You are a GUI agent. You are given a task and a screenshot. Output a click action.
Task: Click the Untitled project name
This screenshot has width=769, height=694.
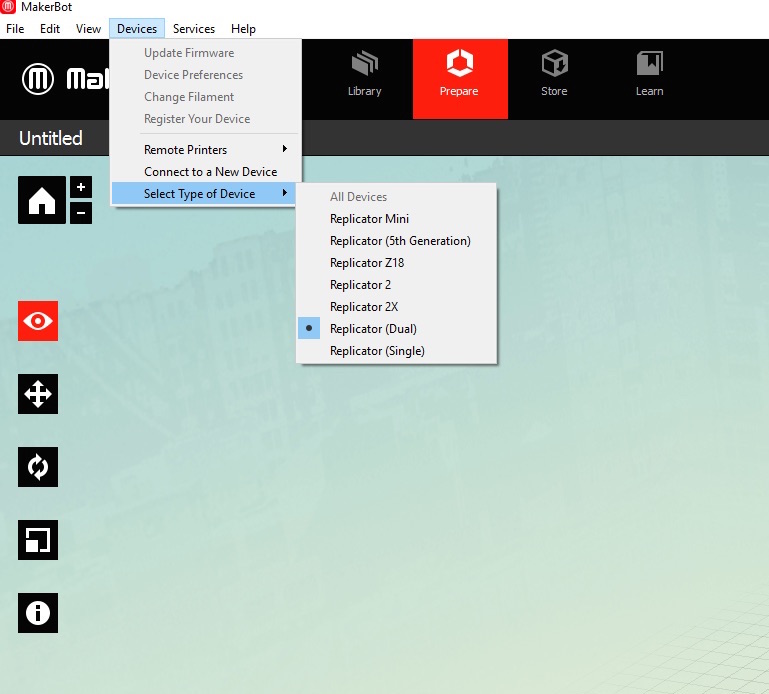coord(51,138)
